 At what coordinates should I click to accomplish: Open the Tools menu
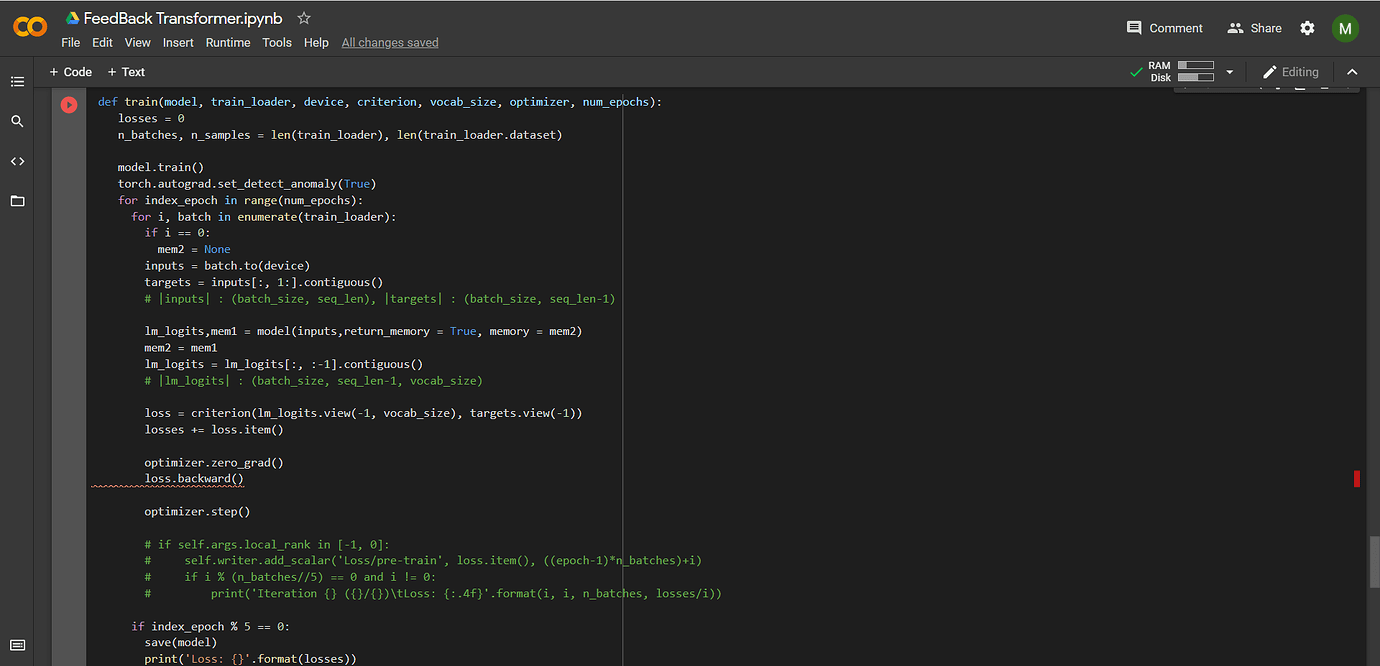tap(277, 43)
